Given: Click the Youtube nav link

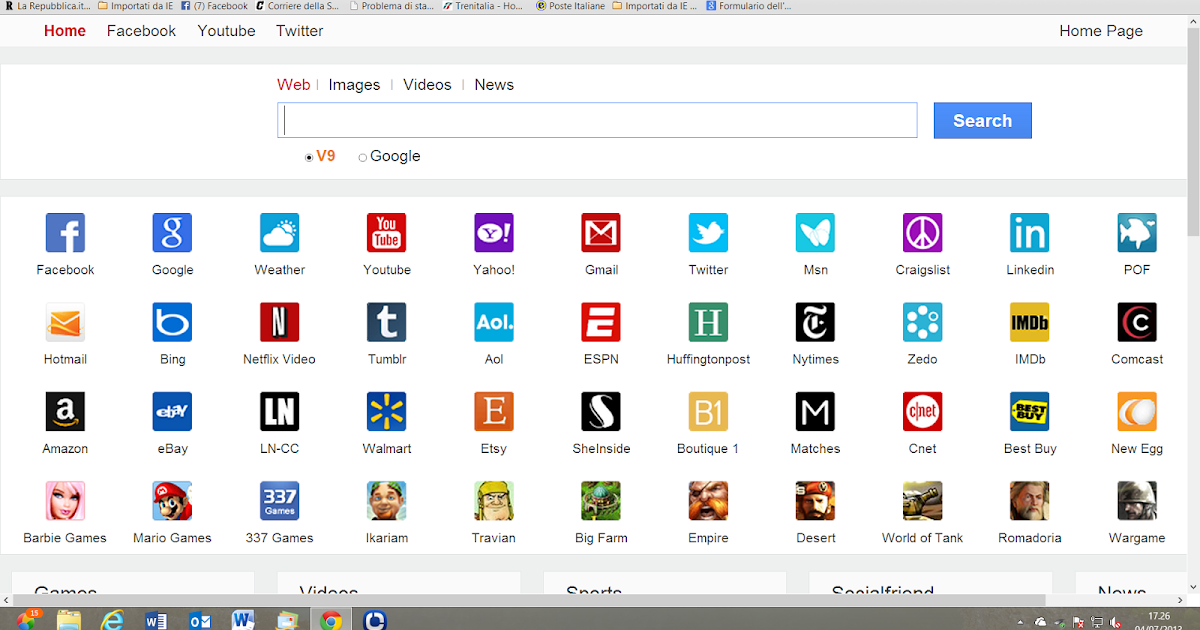Looking at the screenshot, I should [x=226, y=31].
